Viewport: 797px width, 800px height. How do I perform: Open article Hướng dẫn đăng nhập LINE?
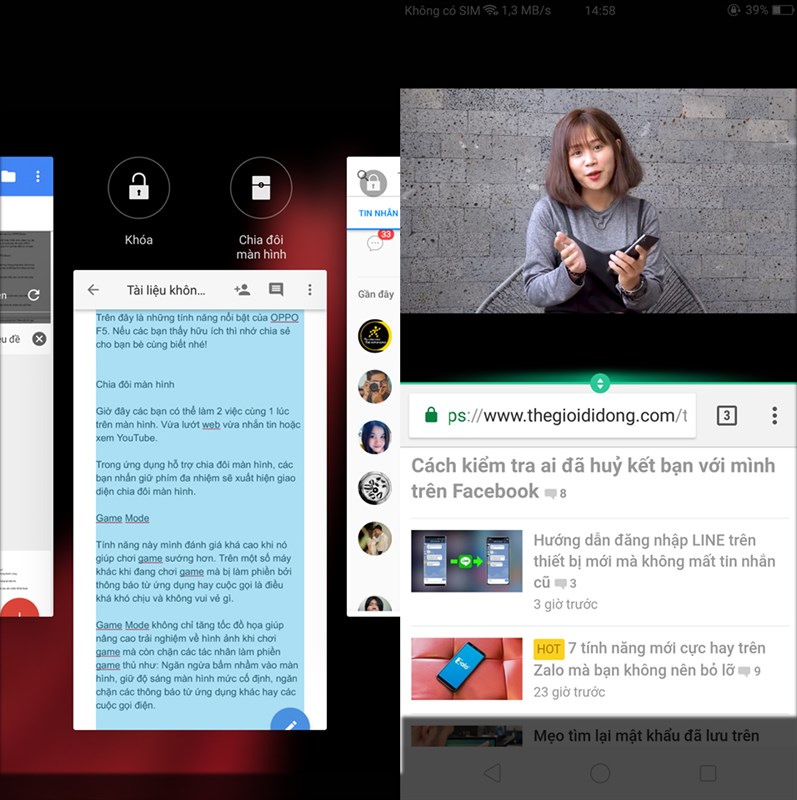654,561
